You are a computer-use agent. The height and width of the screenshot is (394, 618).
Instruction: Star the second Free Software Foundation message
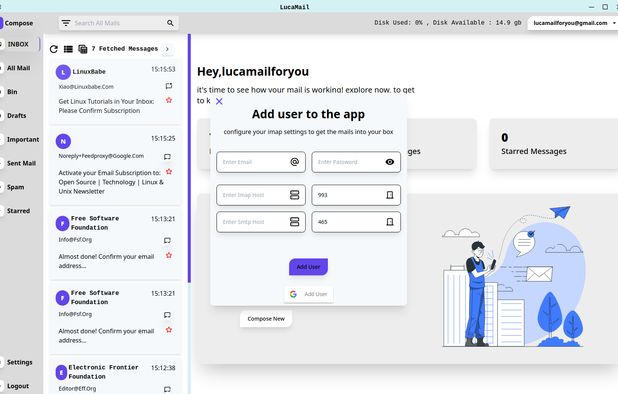(x=169, y=330)
